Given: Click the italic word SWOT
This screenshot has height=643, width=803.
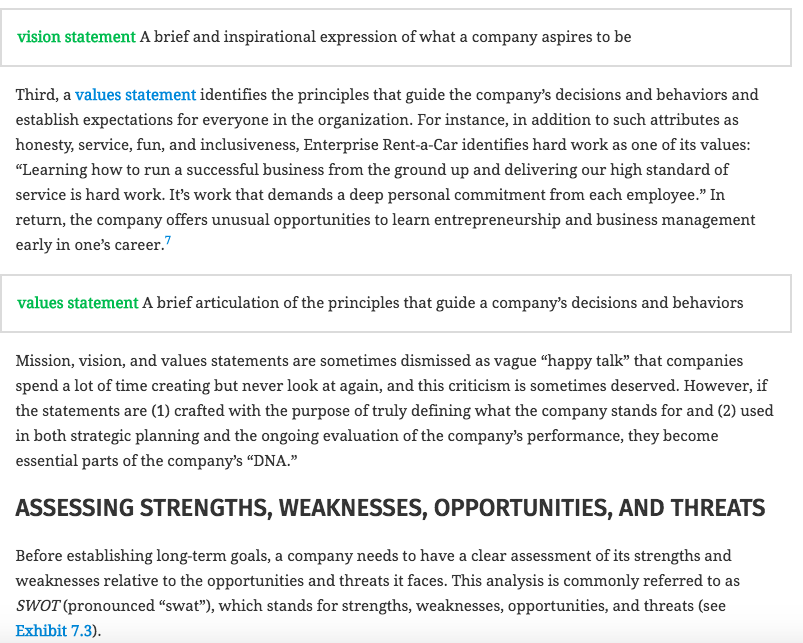Looking at the screenshot, I should coord(37,606).
